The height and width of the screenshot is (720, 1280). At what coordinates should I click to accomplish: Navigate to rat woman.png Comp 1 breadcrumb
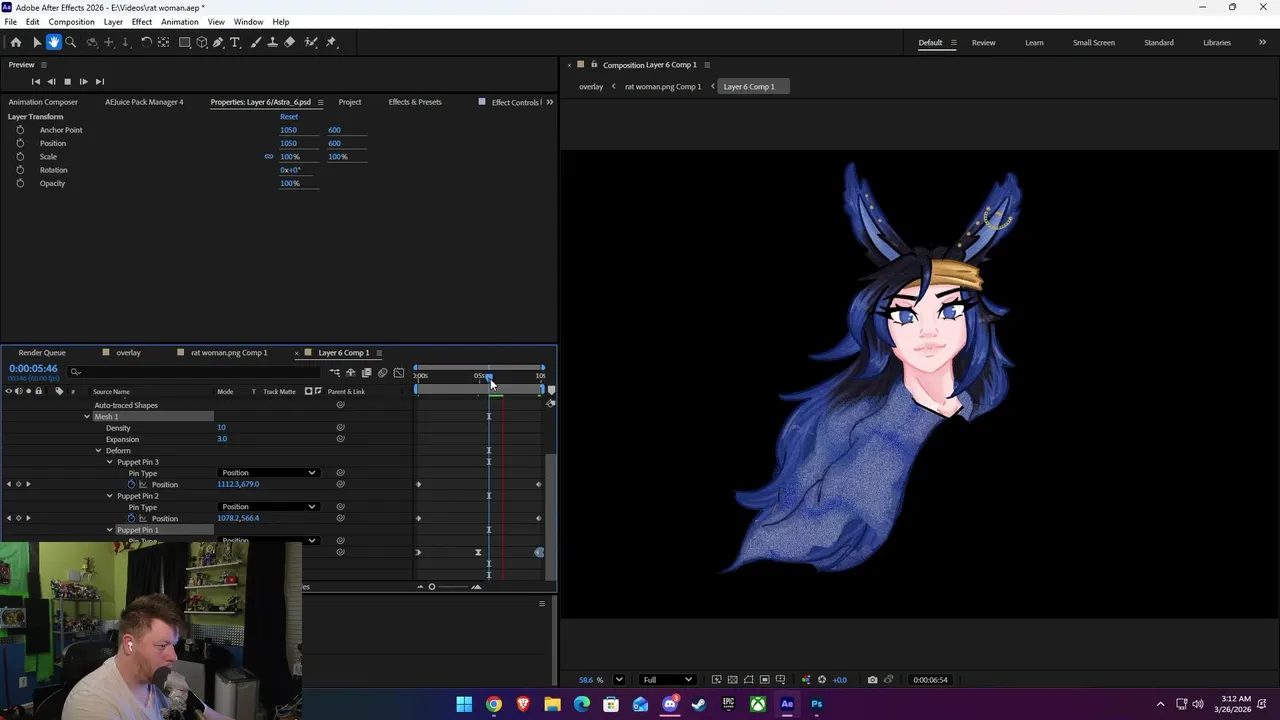click(x=663, y=87)
